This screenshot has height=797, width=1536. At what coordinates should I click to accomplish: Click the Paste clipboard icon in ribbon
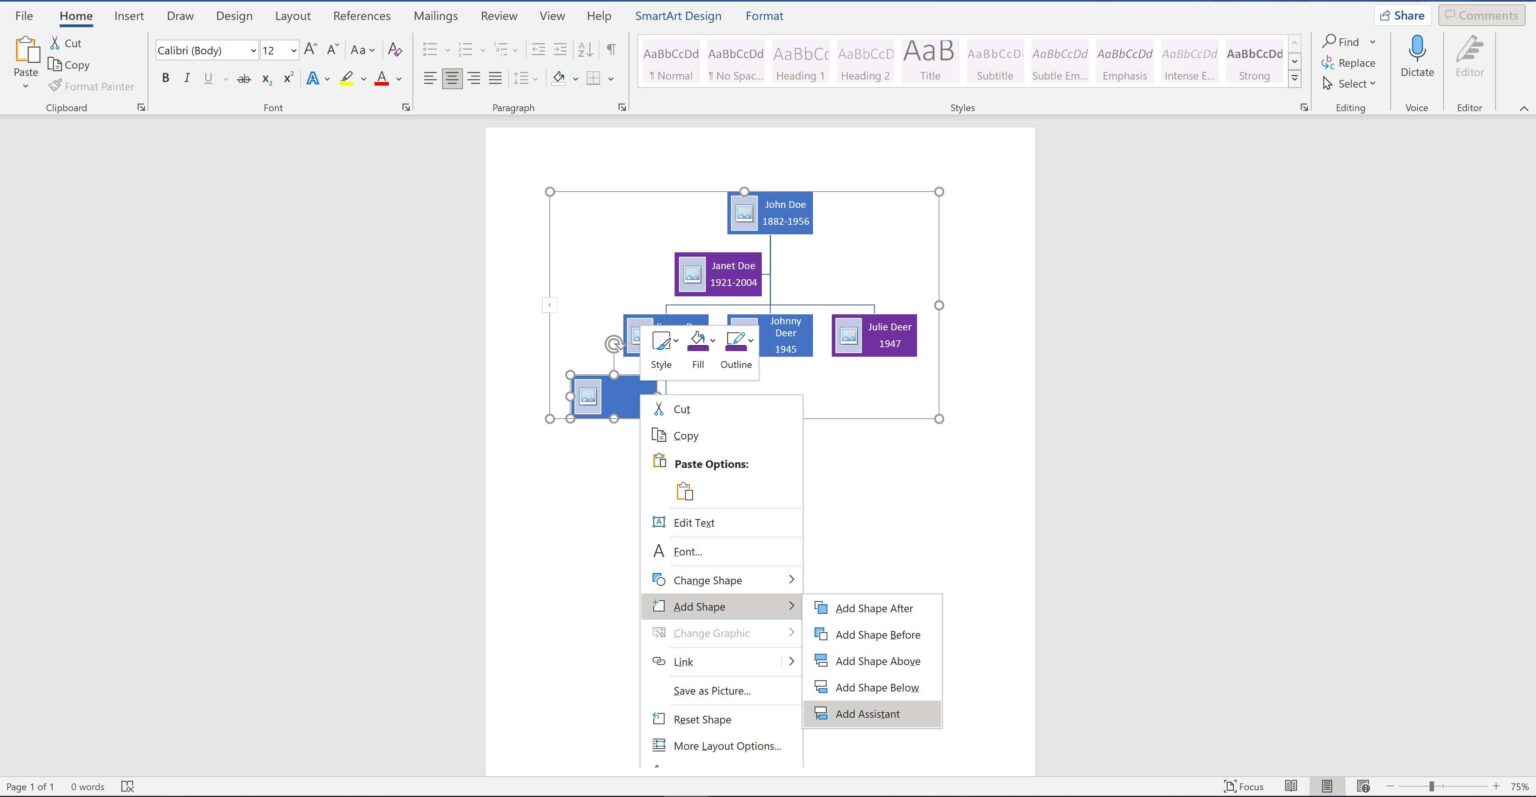26,50
